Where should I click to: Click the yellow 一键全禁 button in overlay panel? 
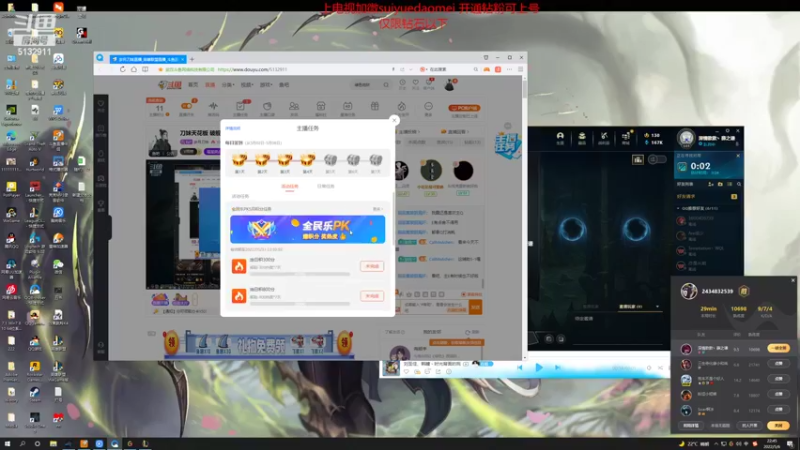point(779,348)
